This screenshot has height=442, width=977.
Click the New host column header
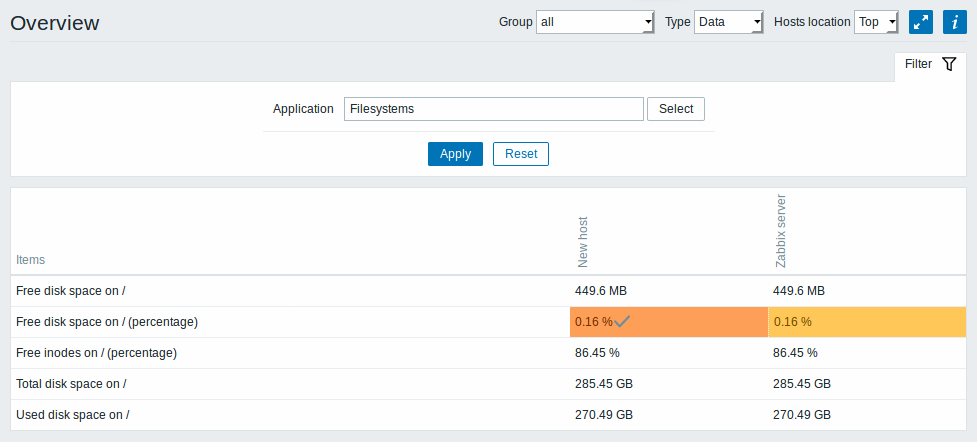[583, 243]
